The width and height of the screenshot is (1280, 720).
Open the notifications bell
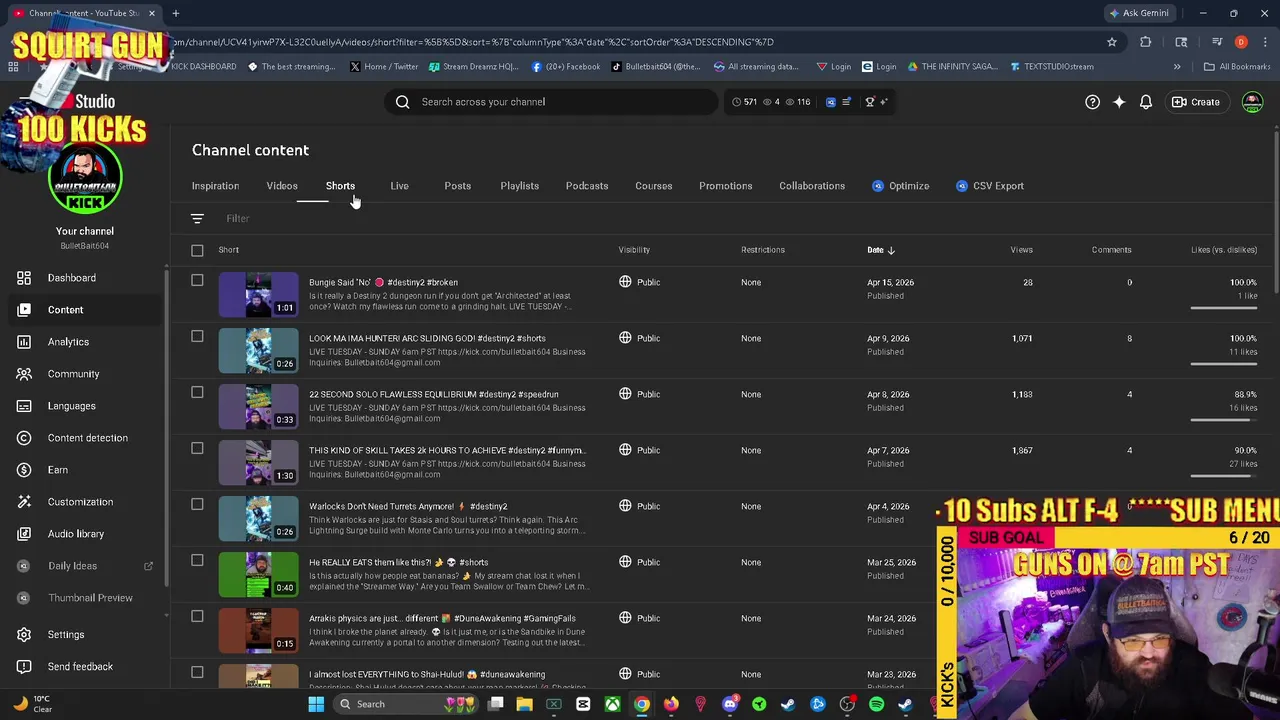[x=1146, y=102]
